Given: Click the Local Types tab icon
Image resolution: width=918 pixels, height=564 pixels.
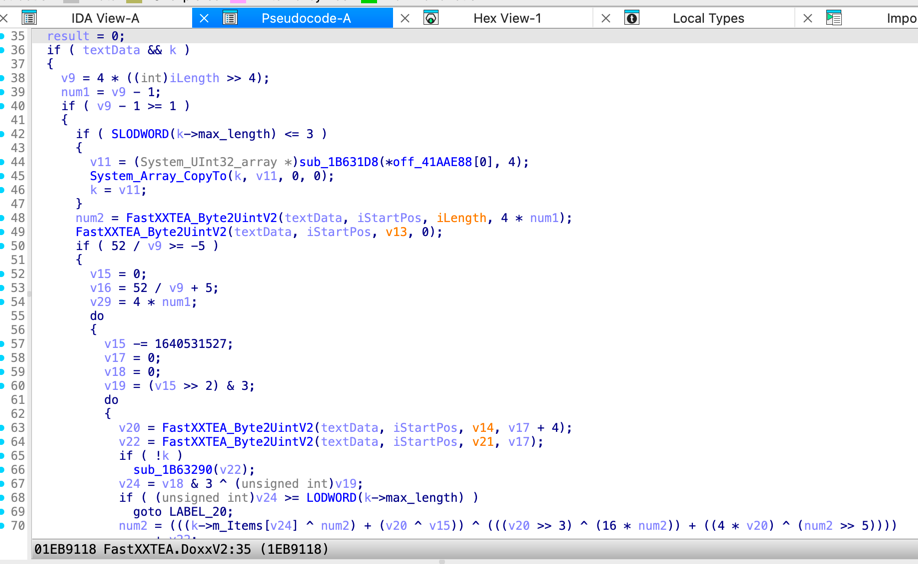Looking at the screenshot, I should click(632, 18).
